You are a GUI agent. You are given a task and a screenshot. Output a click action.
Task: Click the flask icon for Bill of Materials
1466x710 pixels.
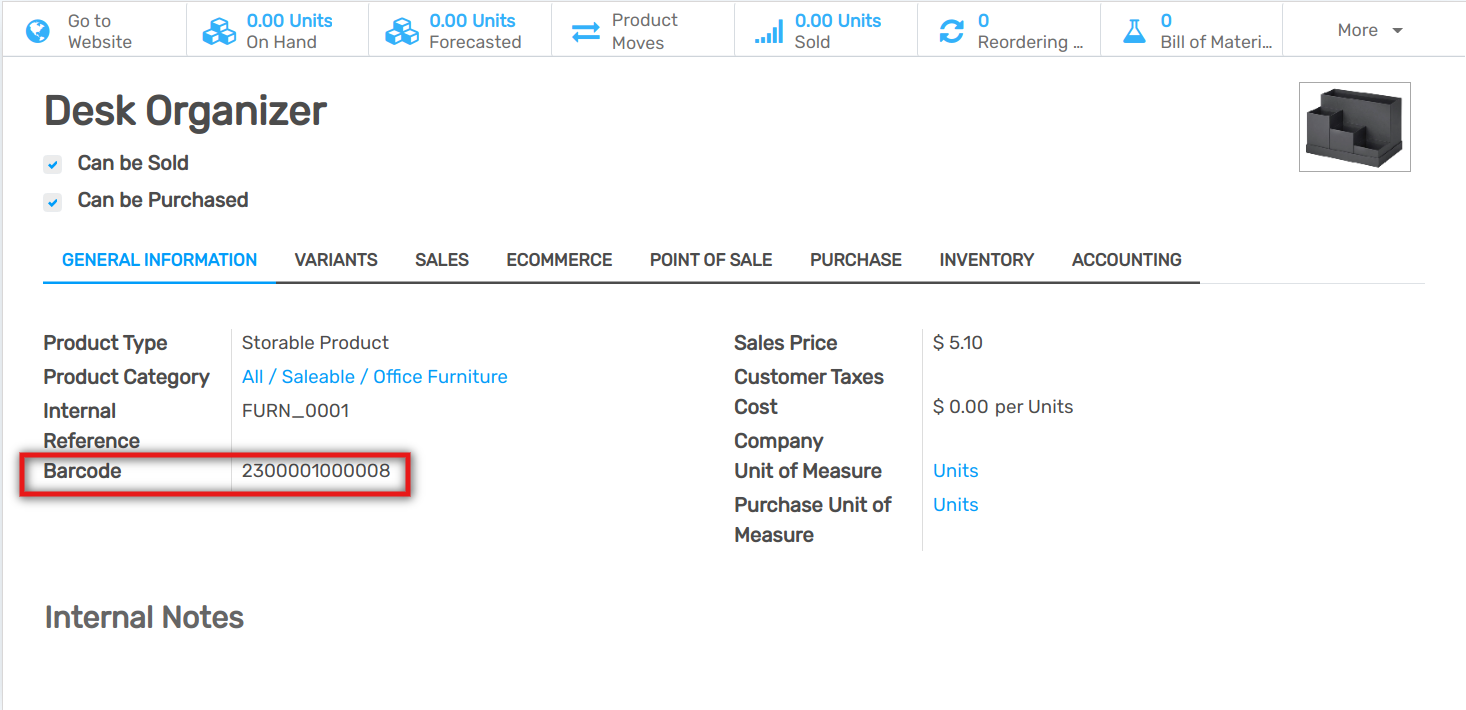pyautogui.click(x=1134, y=31)
